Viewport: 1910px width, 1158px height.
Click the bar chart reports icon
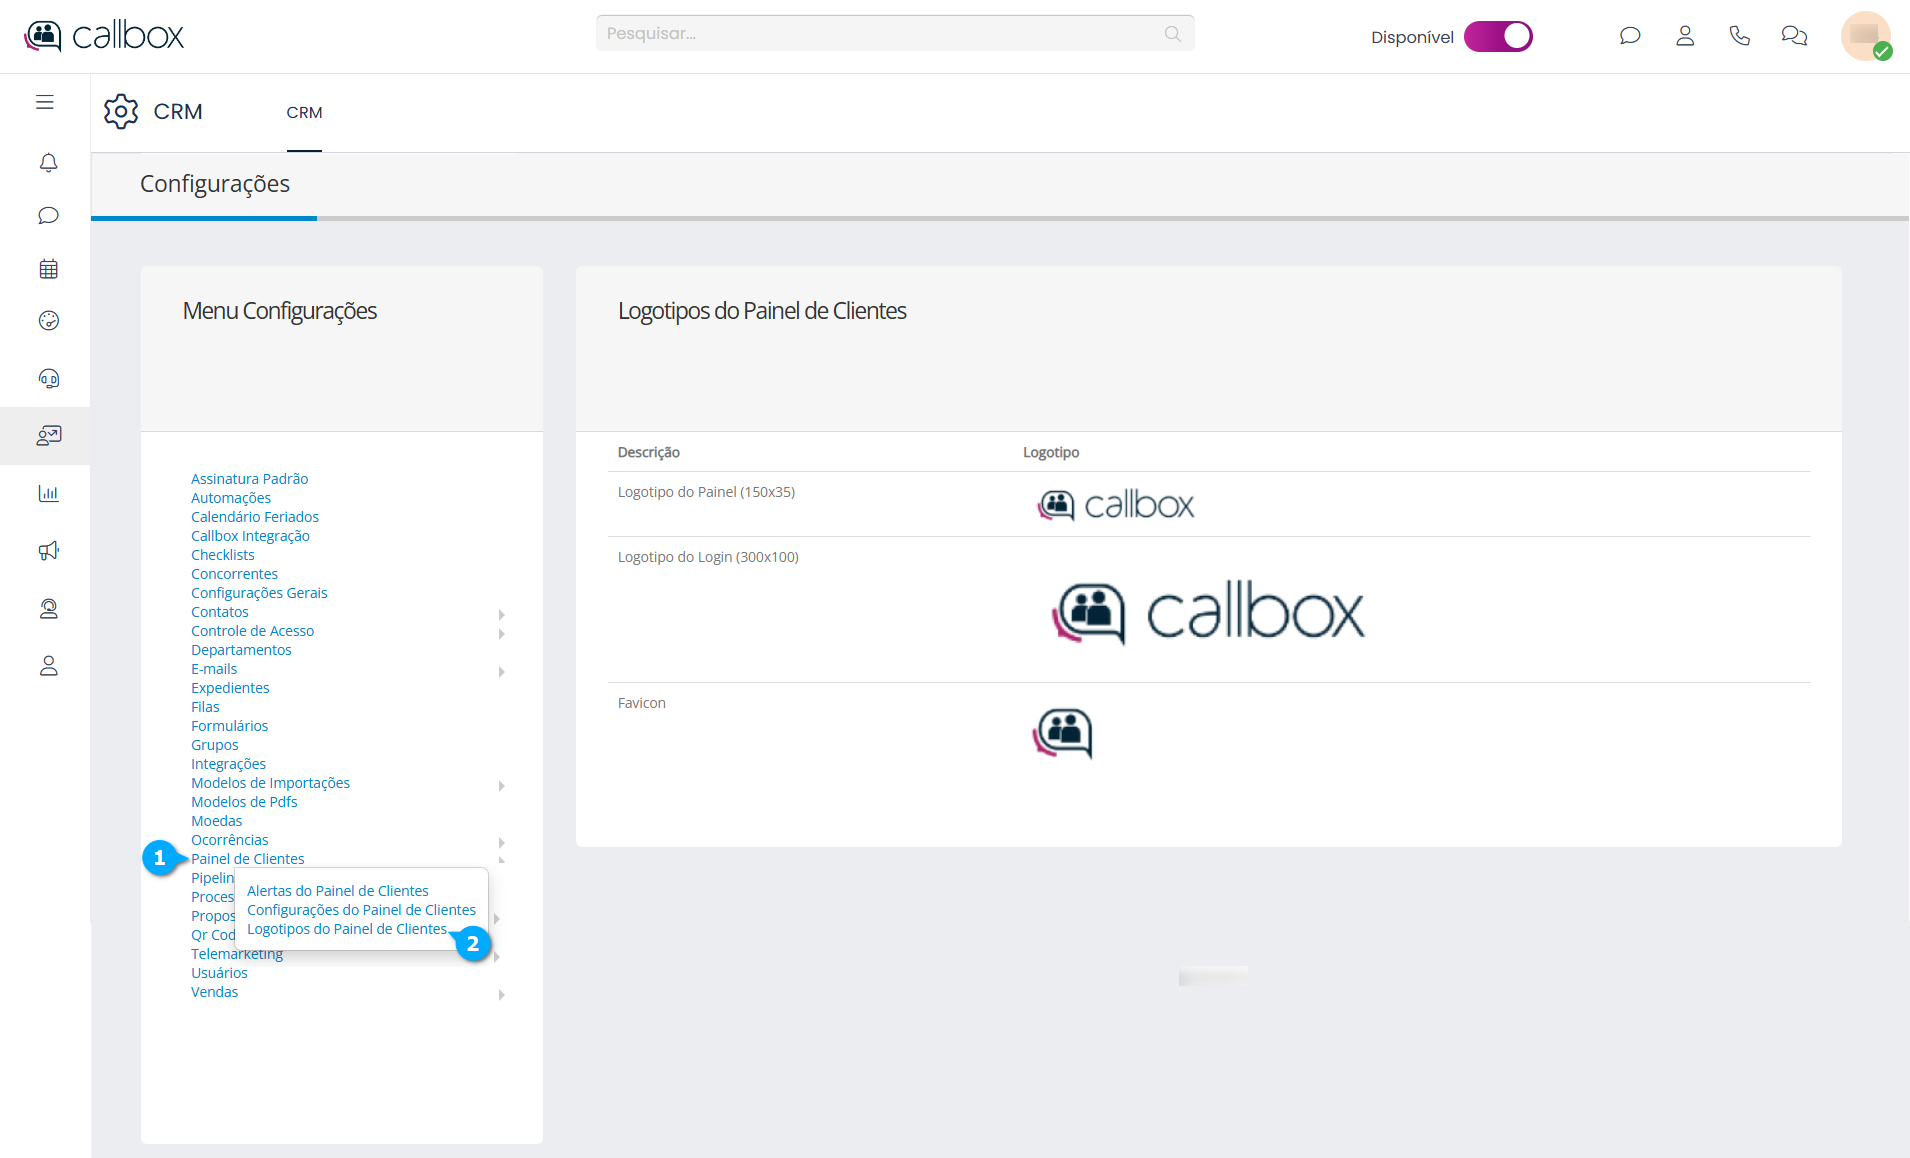(48, 493)
